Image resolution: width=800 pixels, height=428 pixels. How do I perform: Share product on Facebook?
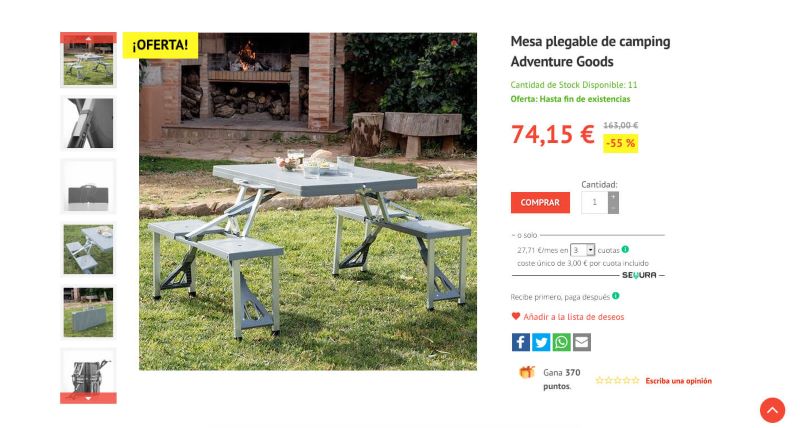(x=520, y=342)
